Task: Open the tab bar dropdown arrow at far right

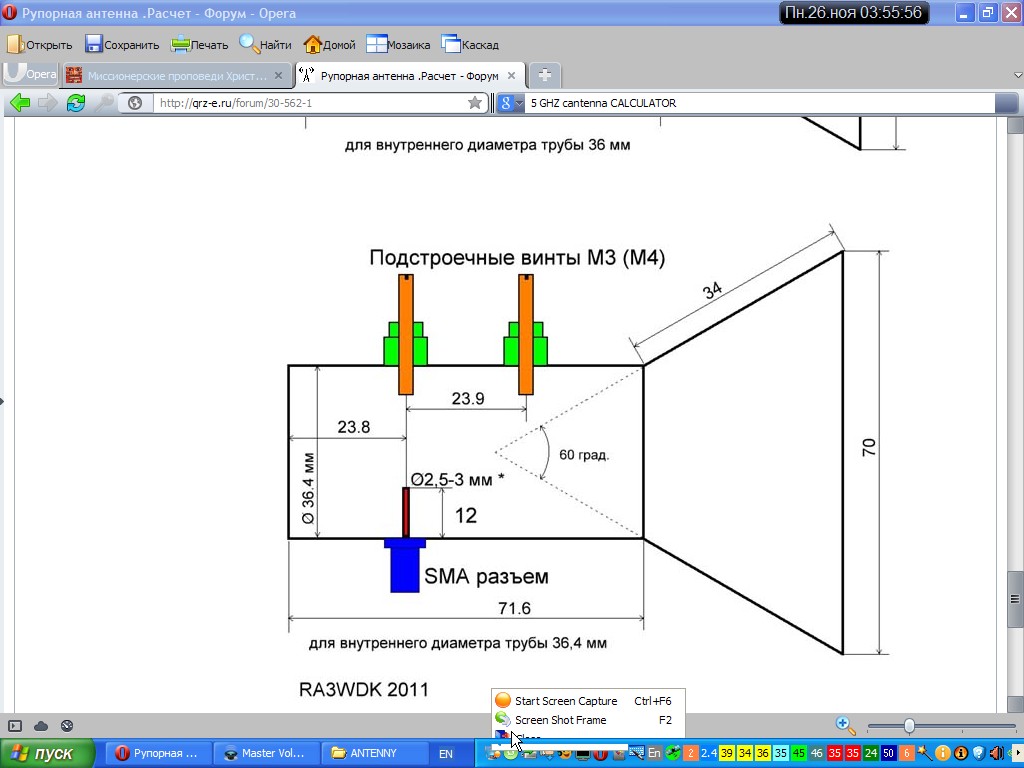Action: [x=1017, y=76]
